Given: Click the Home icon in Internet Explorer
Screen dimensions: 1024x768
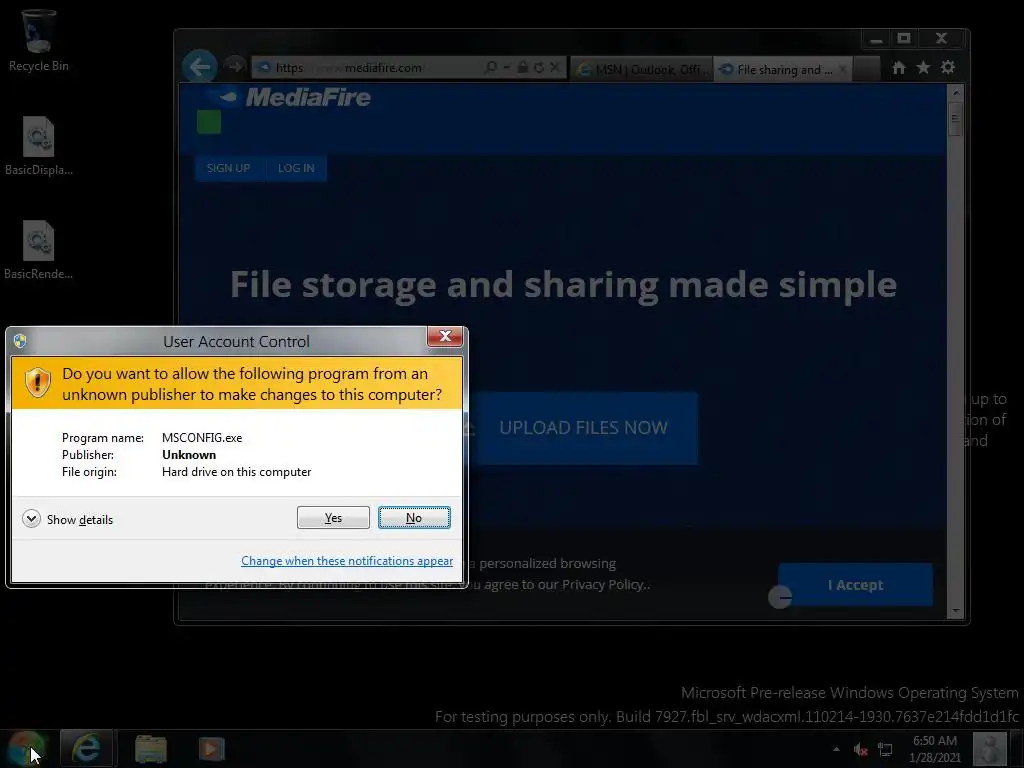Looking at the screenshot, I should 899,68.
